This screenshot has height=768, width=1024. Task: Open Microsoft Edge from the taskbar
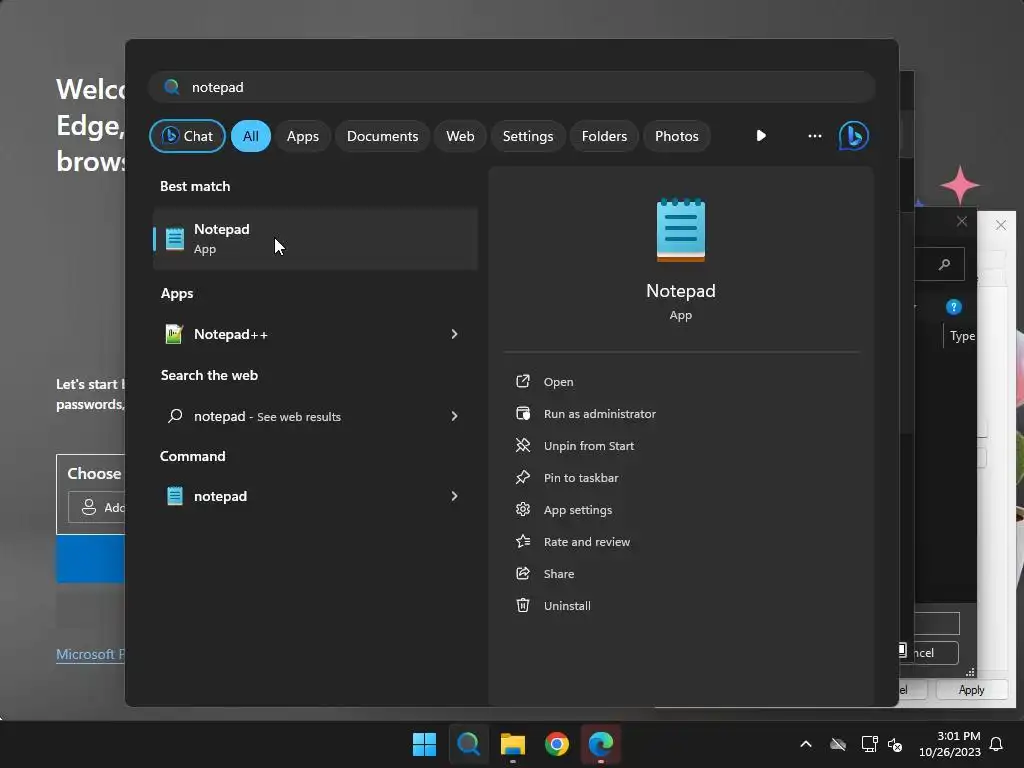tap(601, 744)
